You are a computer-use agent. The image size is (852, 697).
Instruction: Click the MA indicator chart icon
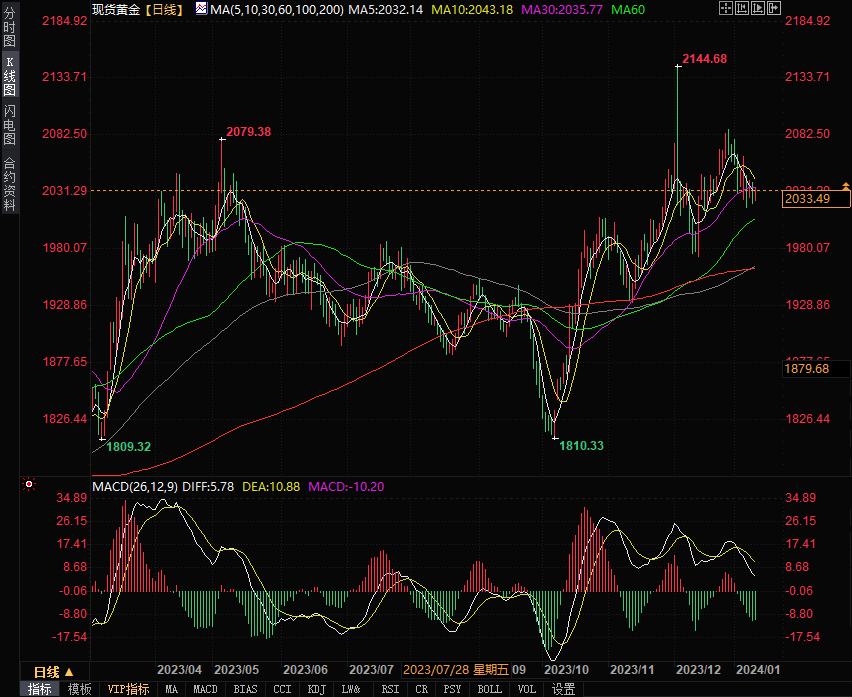(x=201, y=9)
